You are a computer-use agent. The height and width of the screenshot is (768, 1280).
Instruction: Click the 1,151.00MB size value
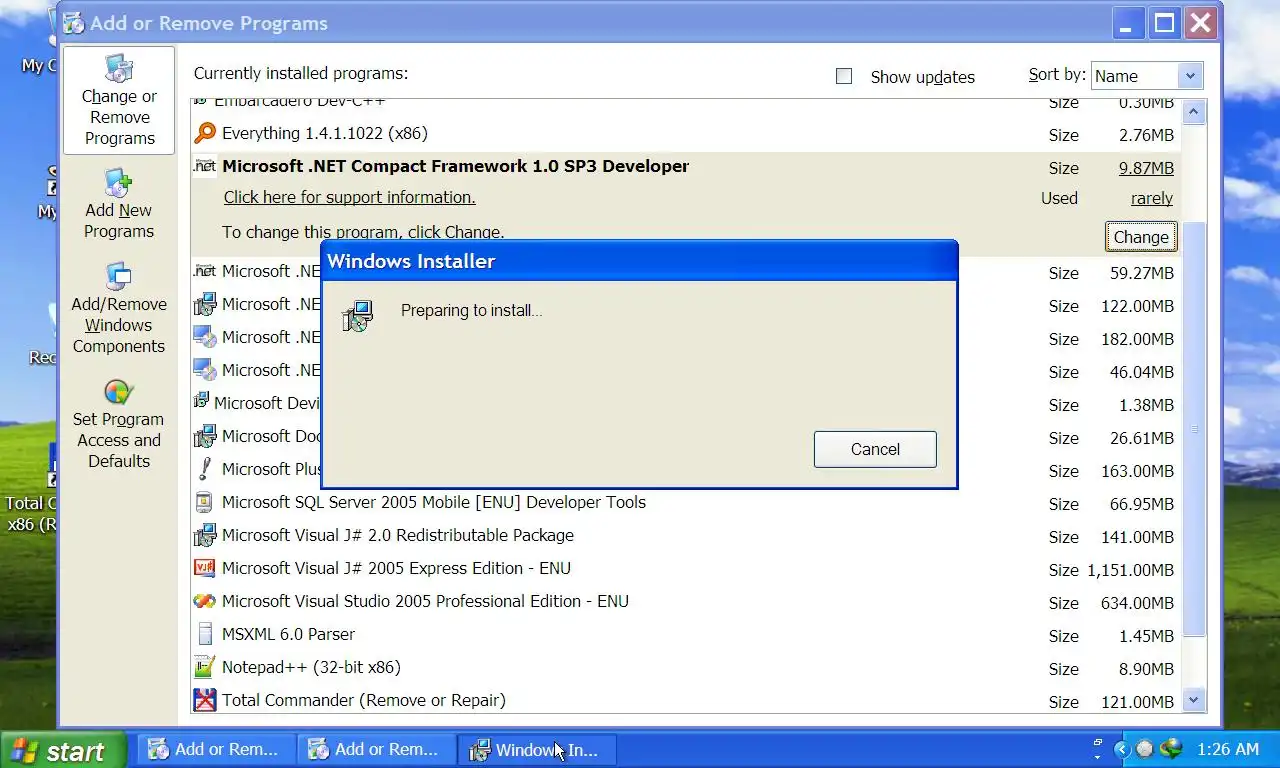tap(1131, 570)
